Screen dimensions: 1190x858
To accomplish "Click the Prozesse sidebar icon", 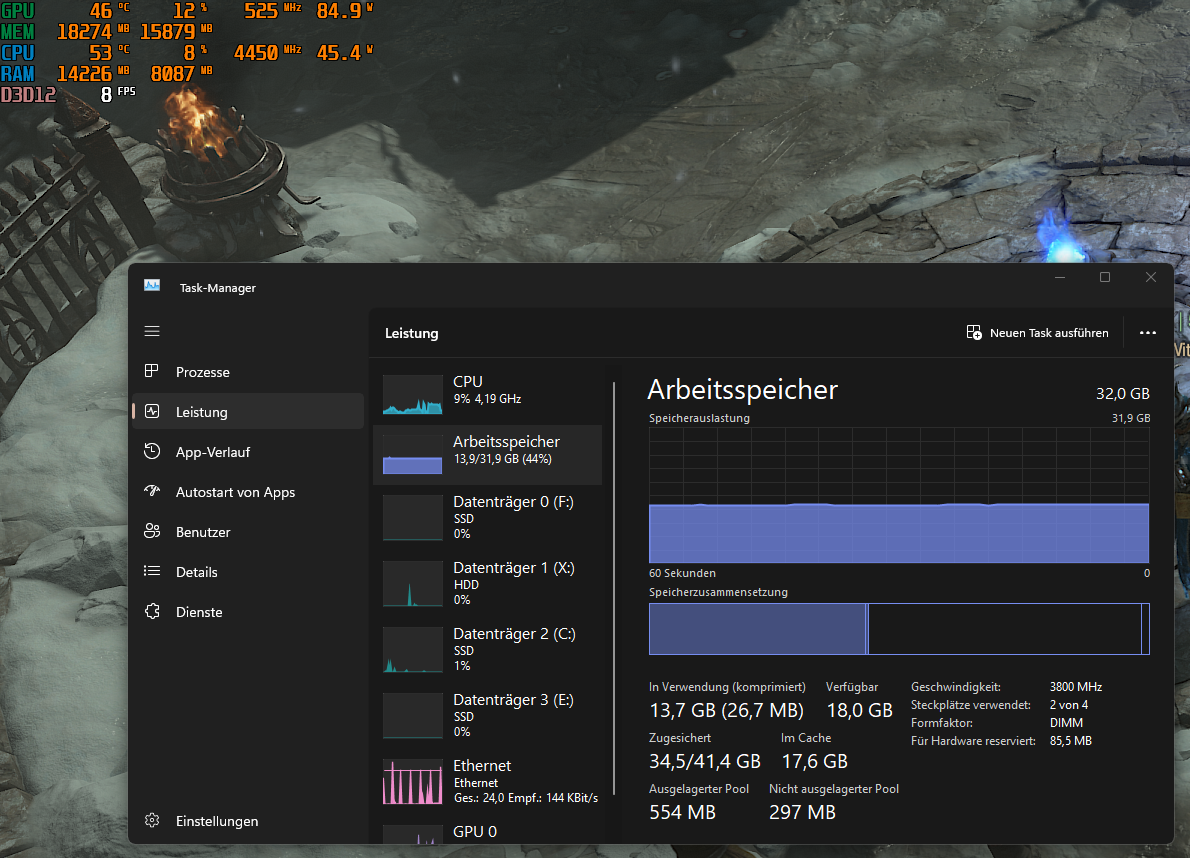I will click(x=152, y=371).
